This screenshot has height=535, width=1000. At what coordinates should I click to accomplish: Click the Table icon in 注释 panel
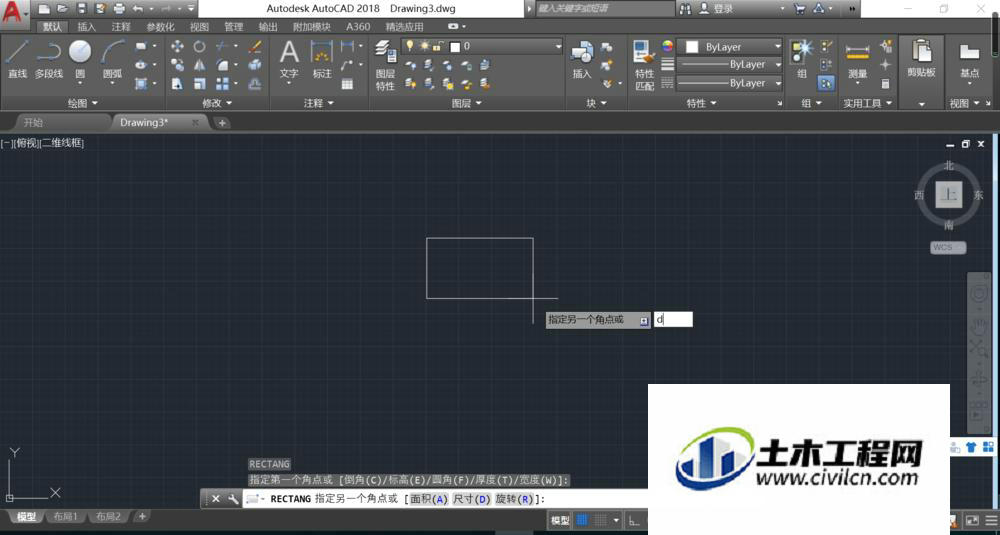pos(347,84)
